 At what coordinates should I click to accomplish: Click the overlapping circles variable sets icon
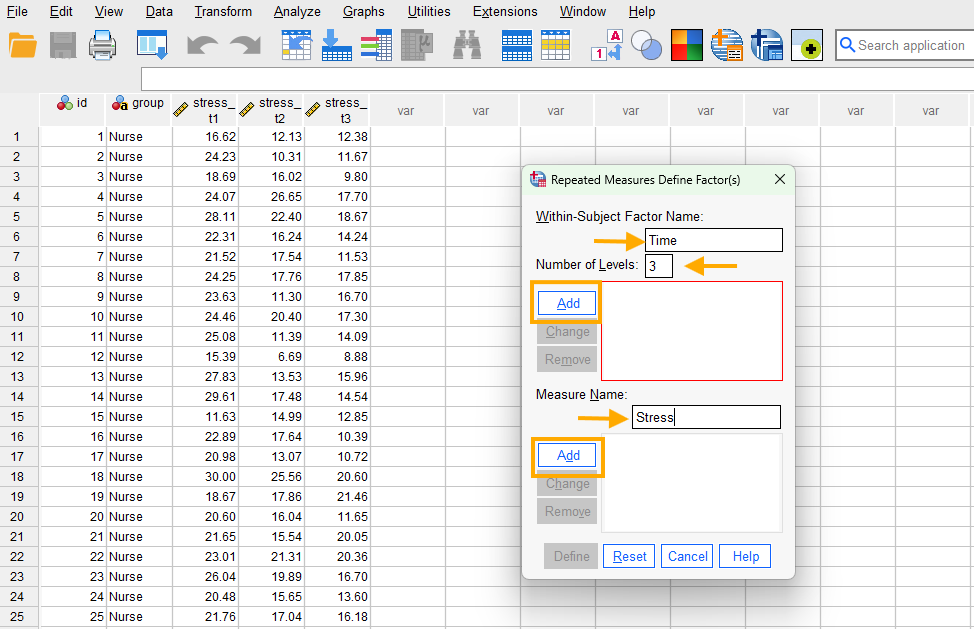(647, 45)
